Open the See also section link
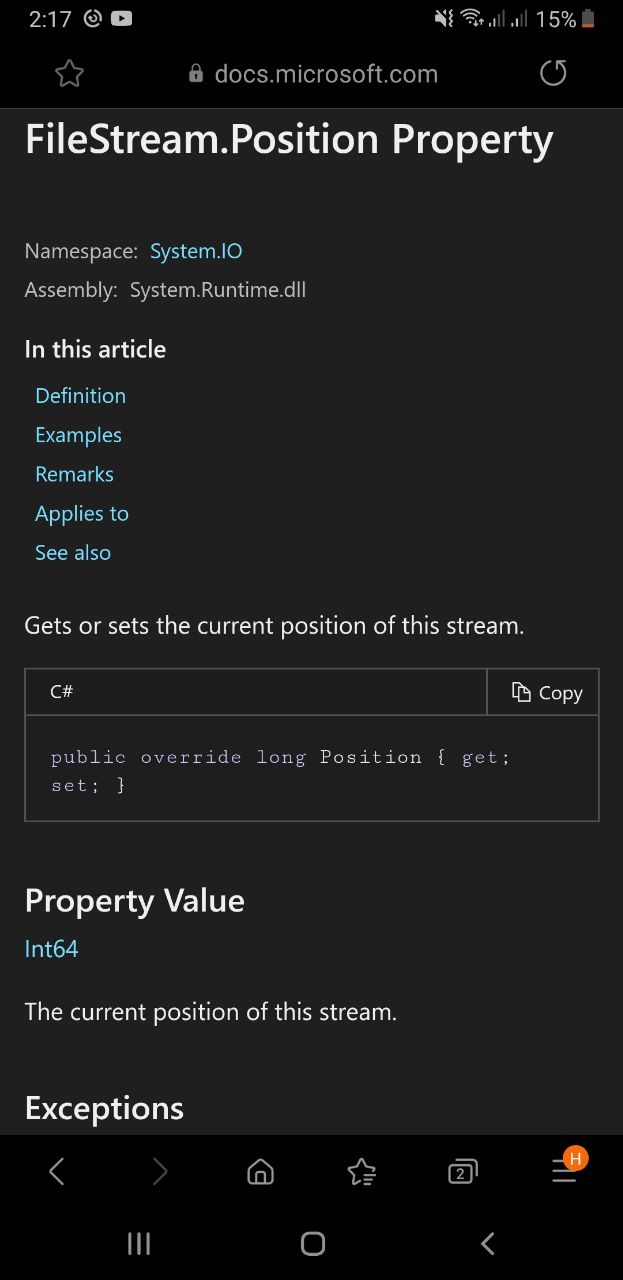Screen dimensions: 623x1280 tap(73, 552)
